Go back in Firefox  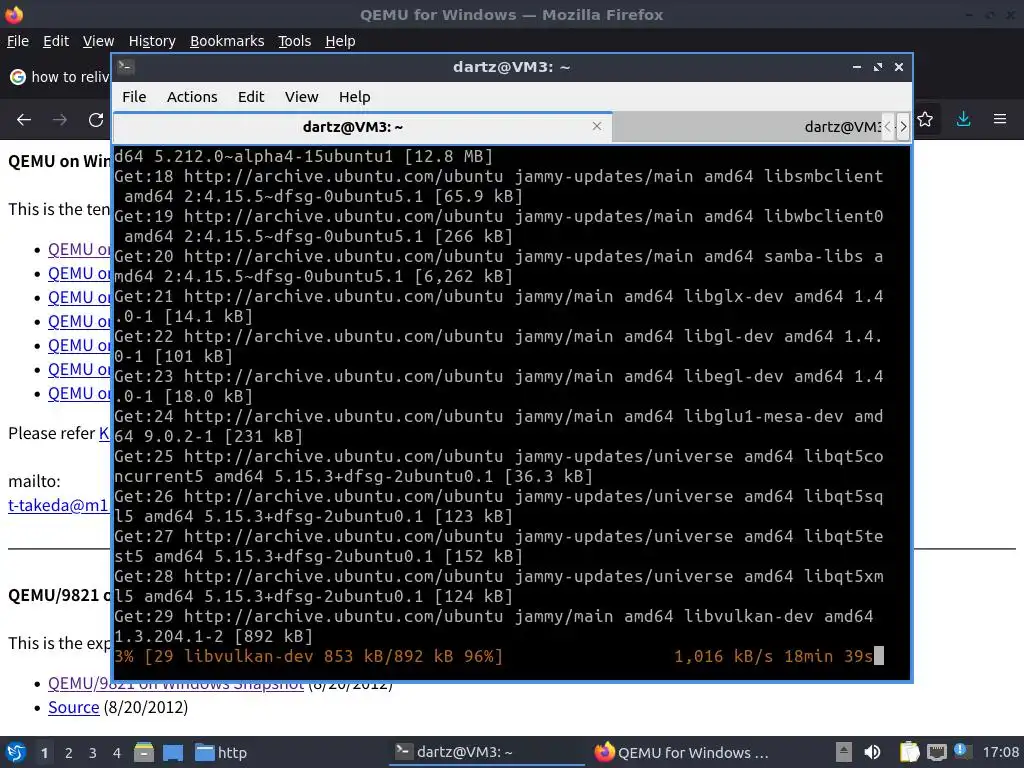tap(24, 120)
